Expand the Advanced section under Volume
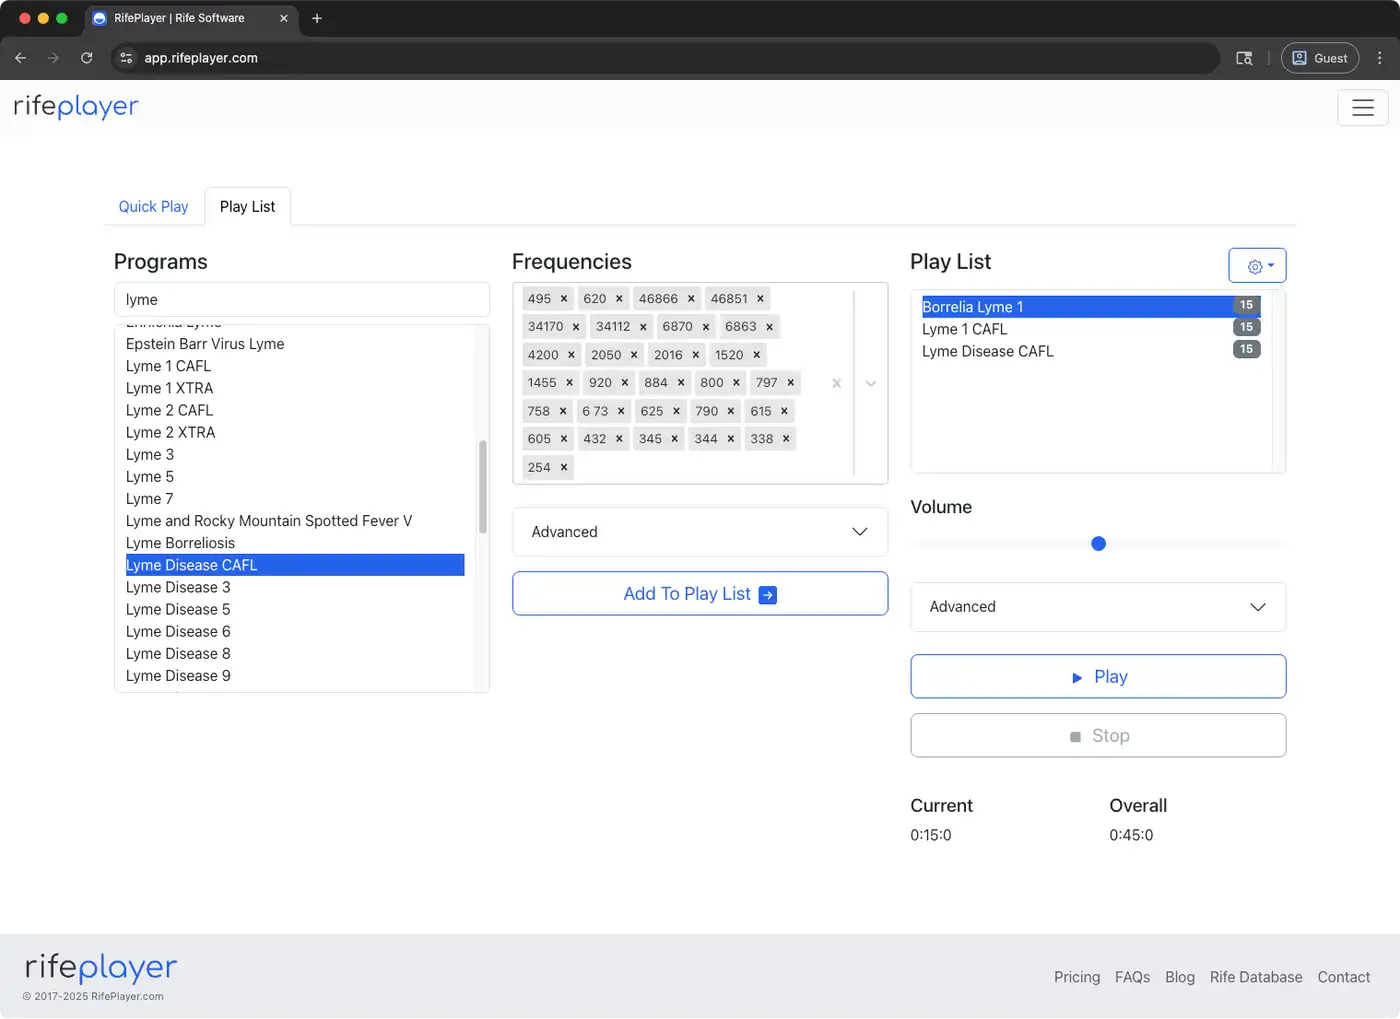1400x1019 pixels. (x=1097, y=607)
